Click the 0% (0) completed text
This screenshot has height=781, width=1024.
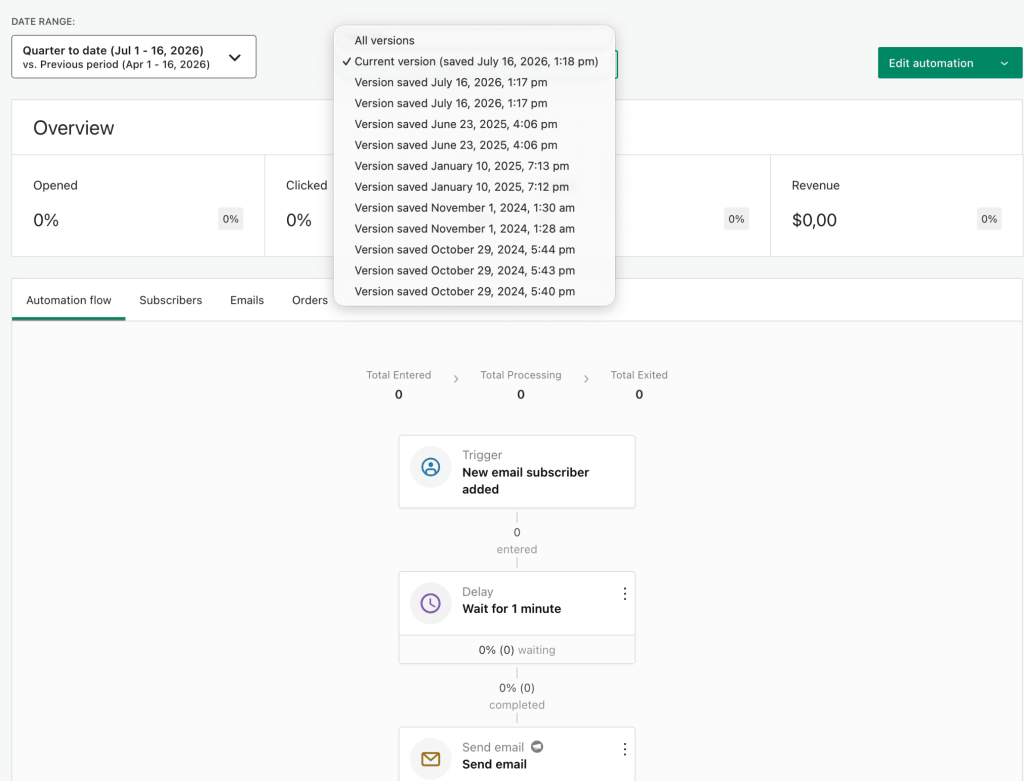(517, 696)
